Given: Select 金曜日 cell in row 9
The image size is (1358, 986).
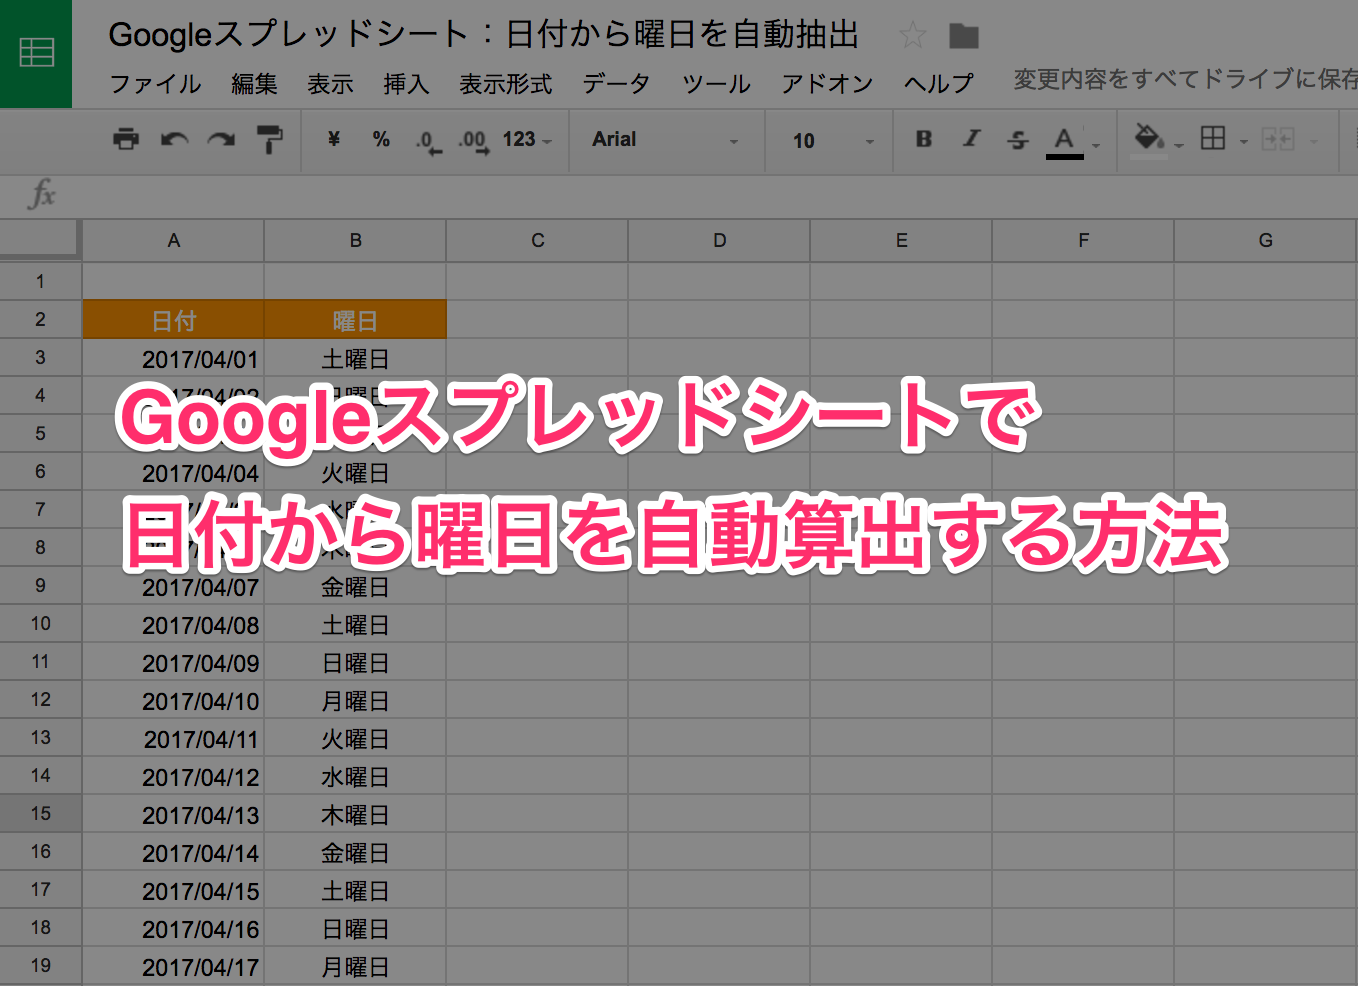Looking at the screenshot, I should pyautogui.click(x=355, y=586).
